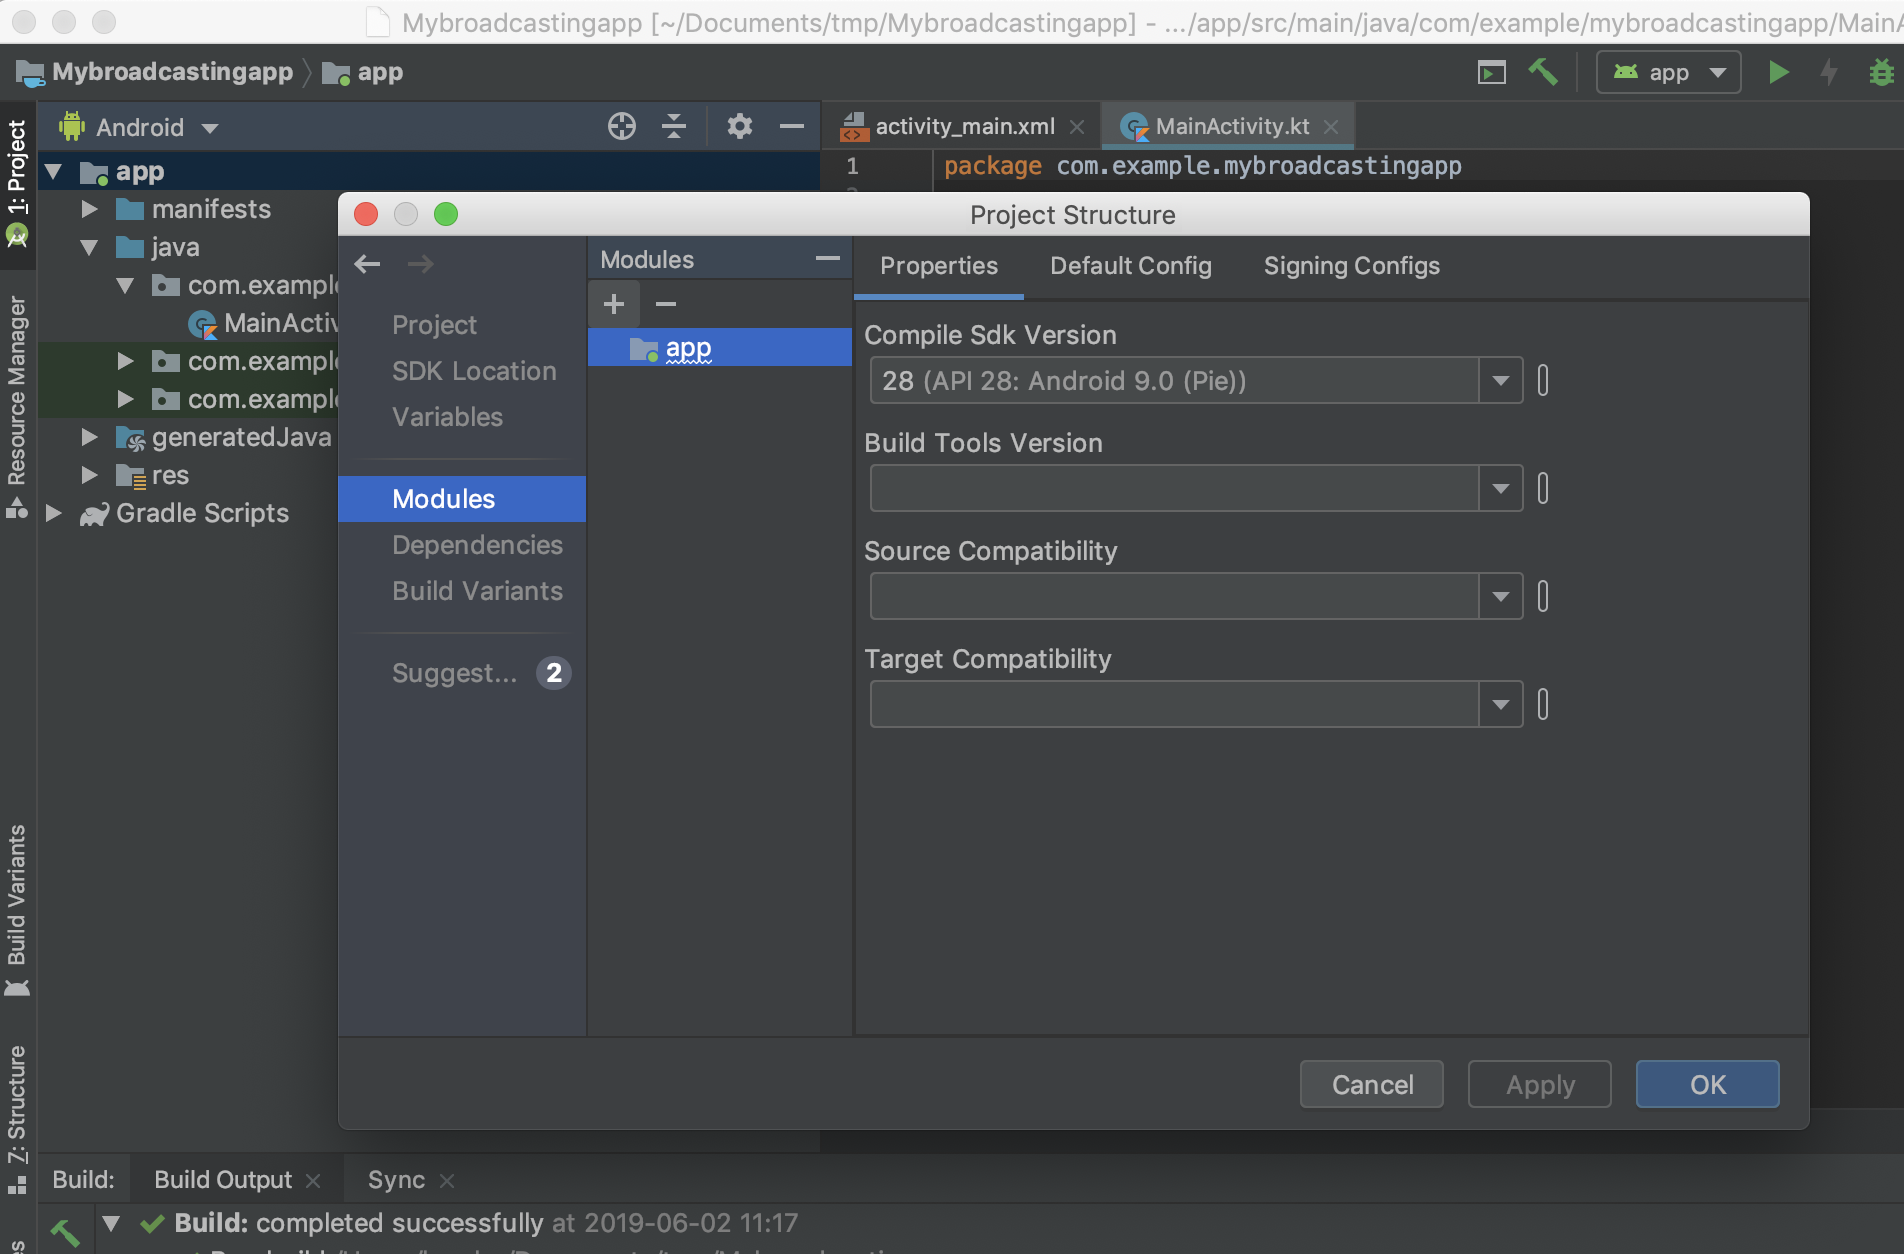Add a new module with plus icon
The height and width of the screenshot is (1254, 1904).
(614, 304)
